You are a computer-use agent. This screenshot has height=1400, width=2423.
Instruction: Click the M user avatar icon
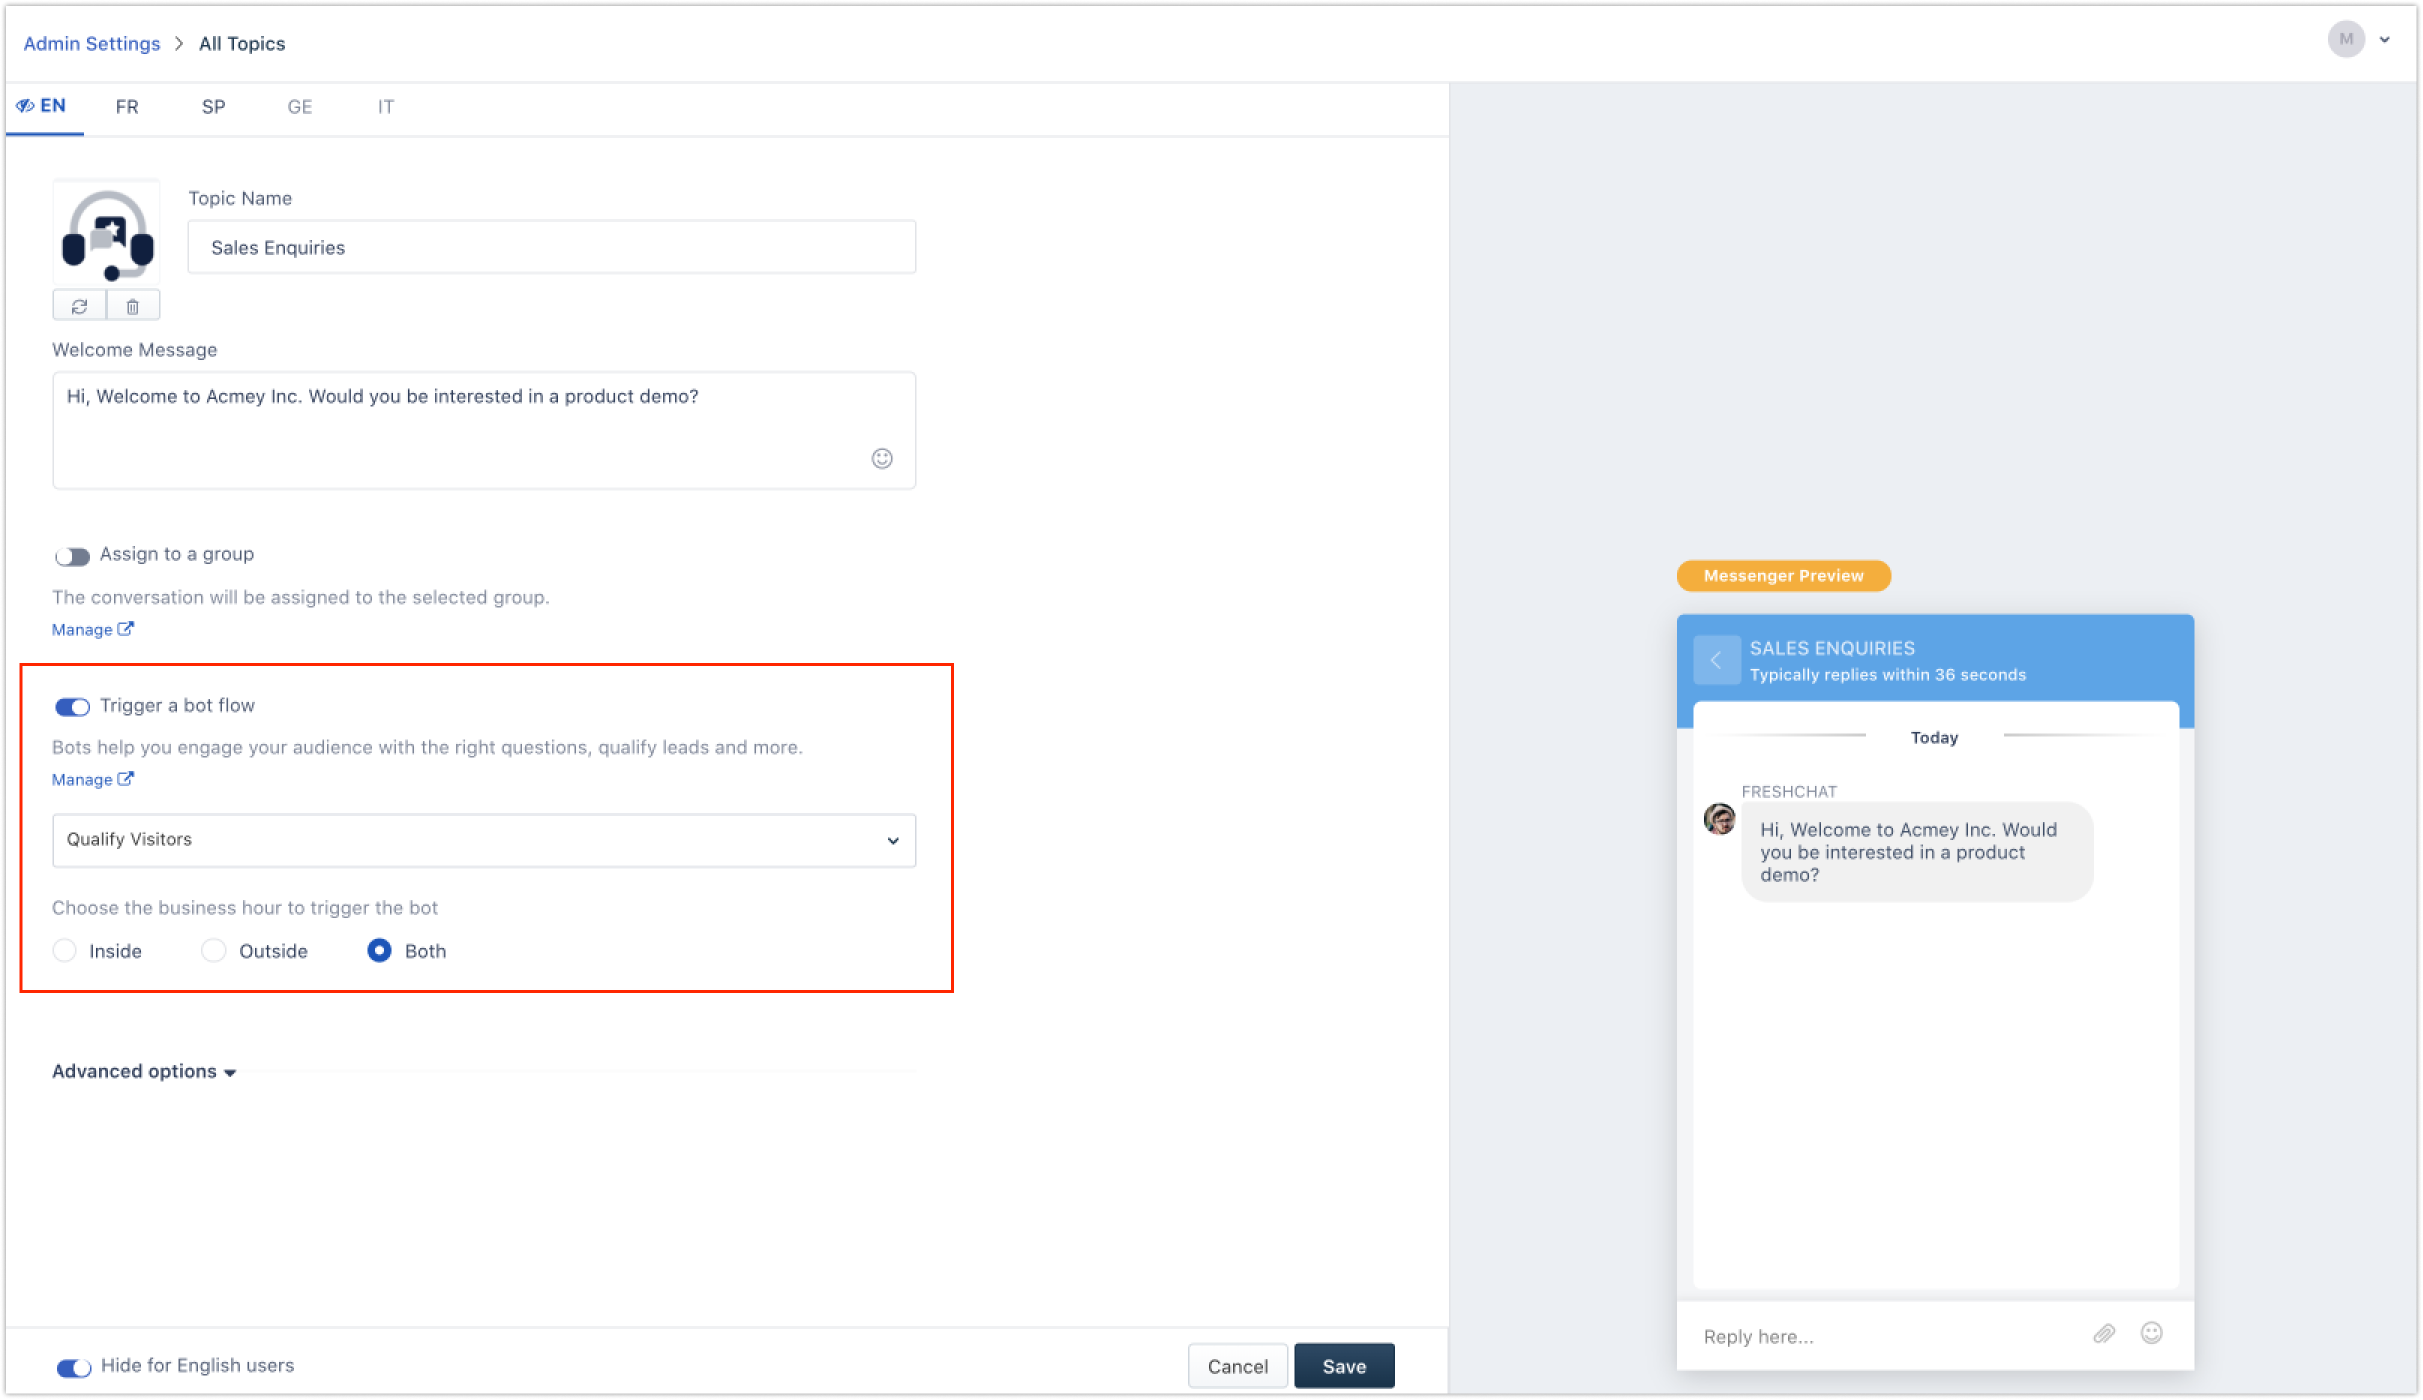click(2345, 40)
